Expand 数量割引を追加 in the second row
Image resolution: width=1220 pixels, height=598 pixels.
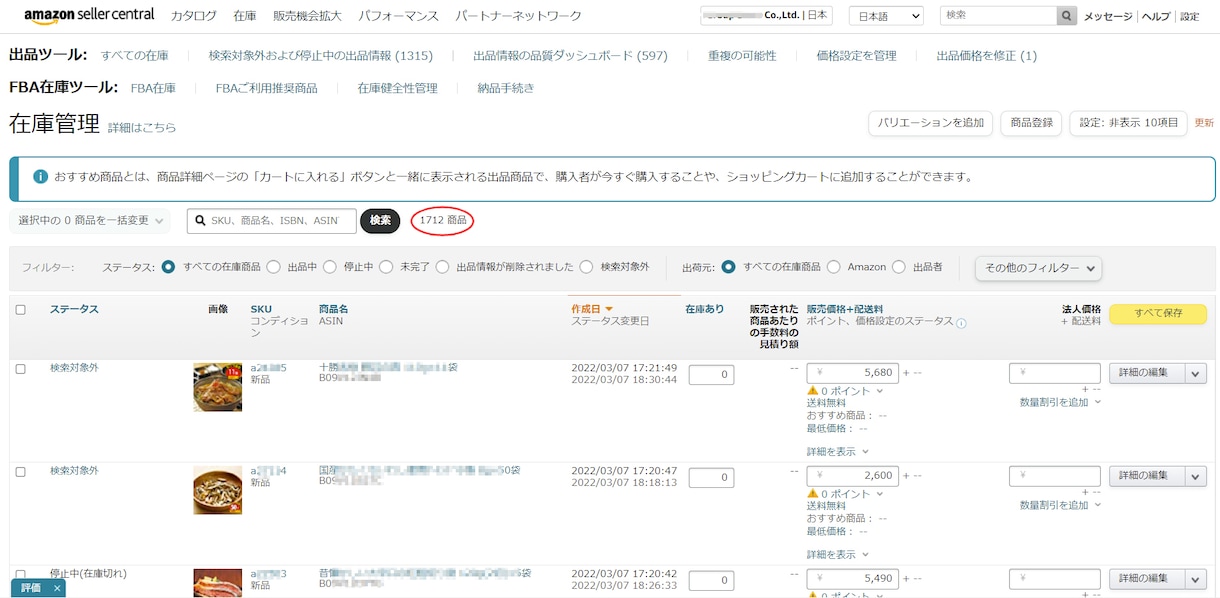point(1060,505)
